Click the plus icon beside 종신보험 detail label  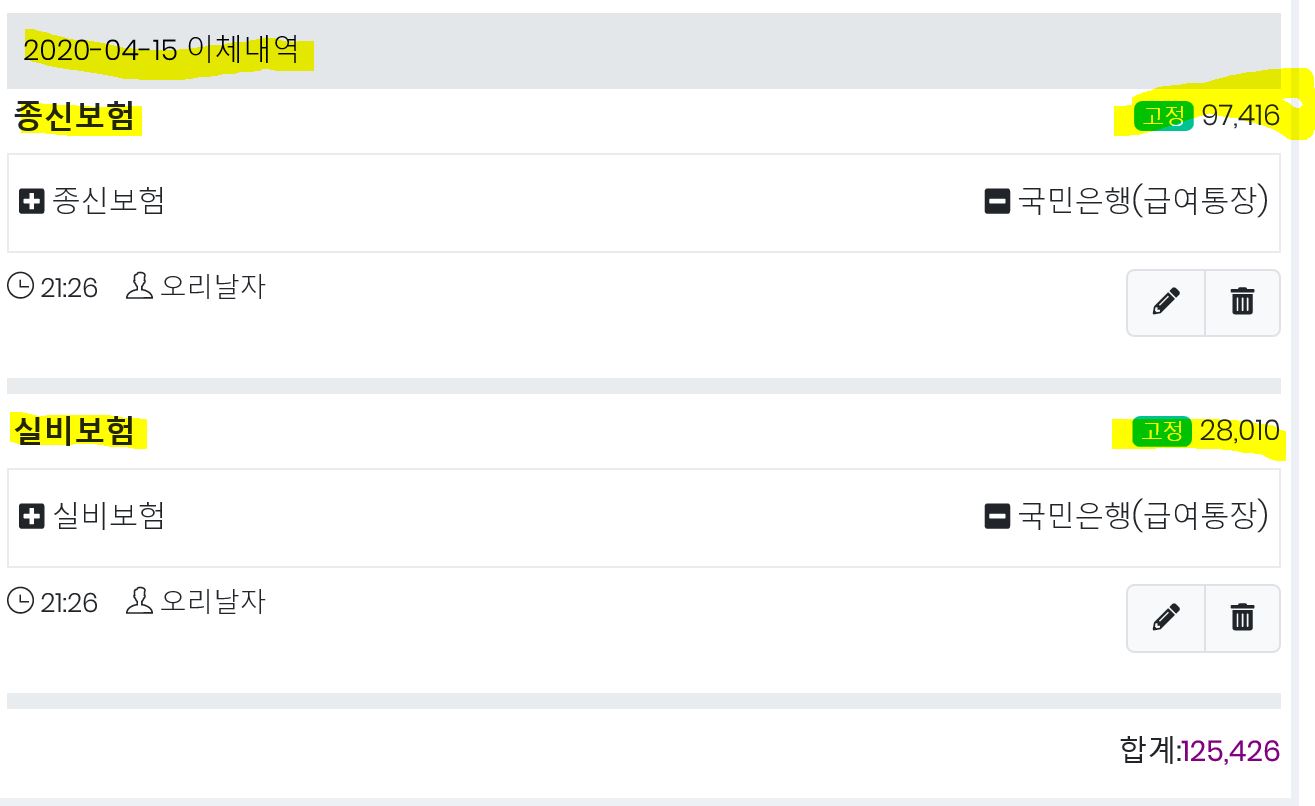pos(32,202)
